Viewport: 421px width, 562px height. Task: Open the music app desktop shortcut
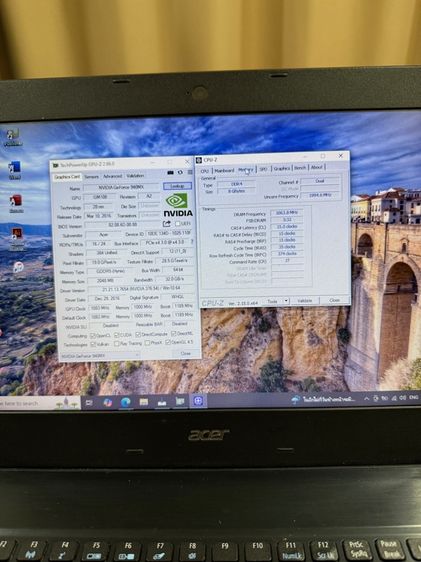(x=18, y=267)
